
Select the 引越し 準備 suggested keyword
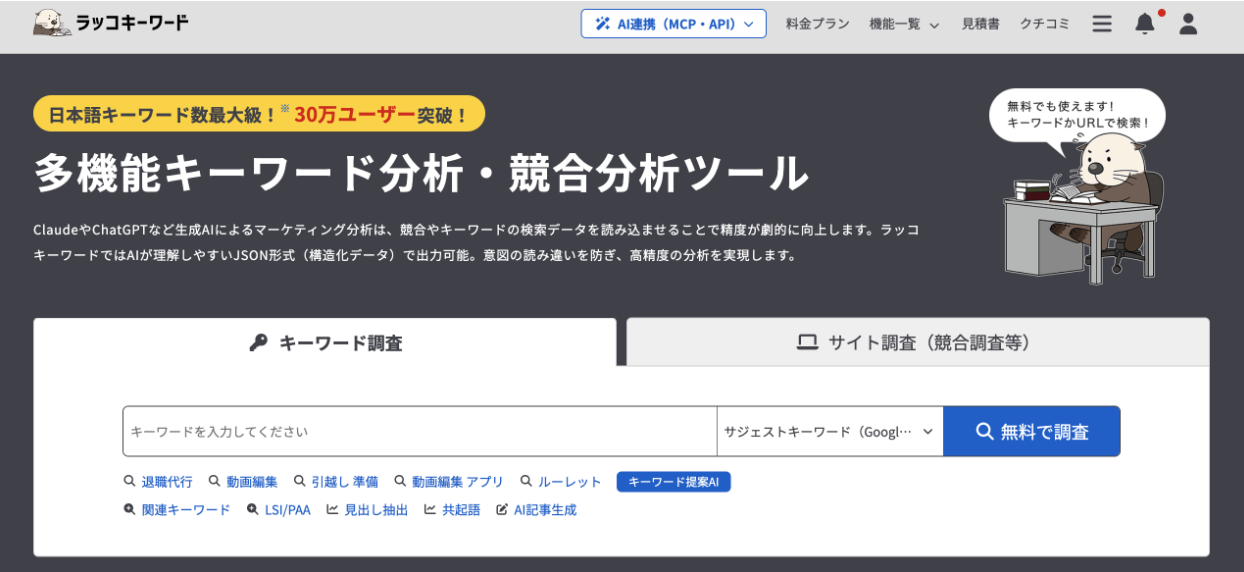344,481
